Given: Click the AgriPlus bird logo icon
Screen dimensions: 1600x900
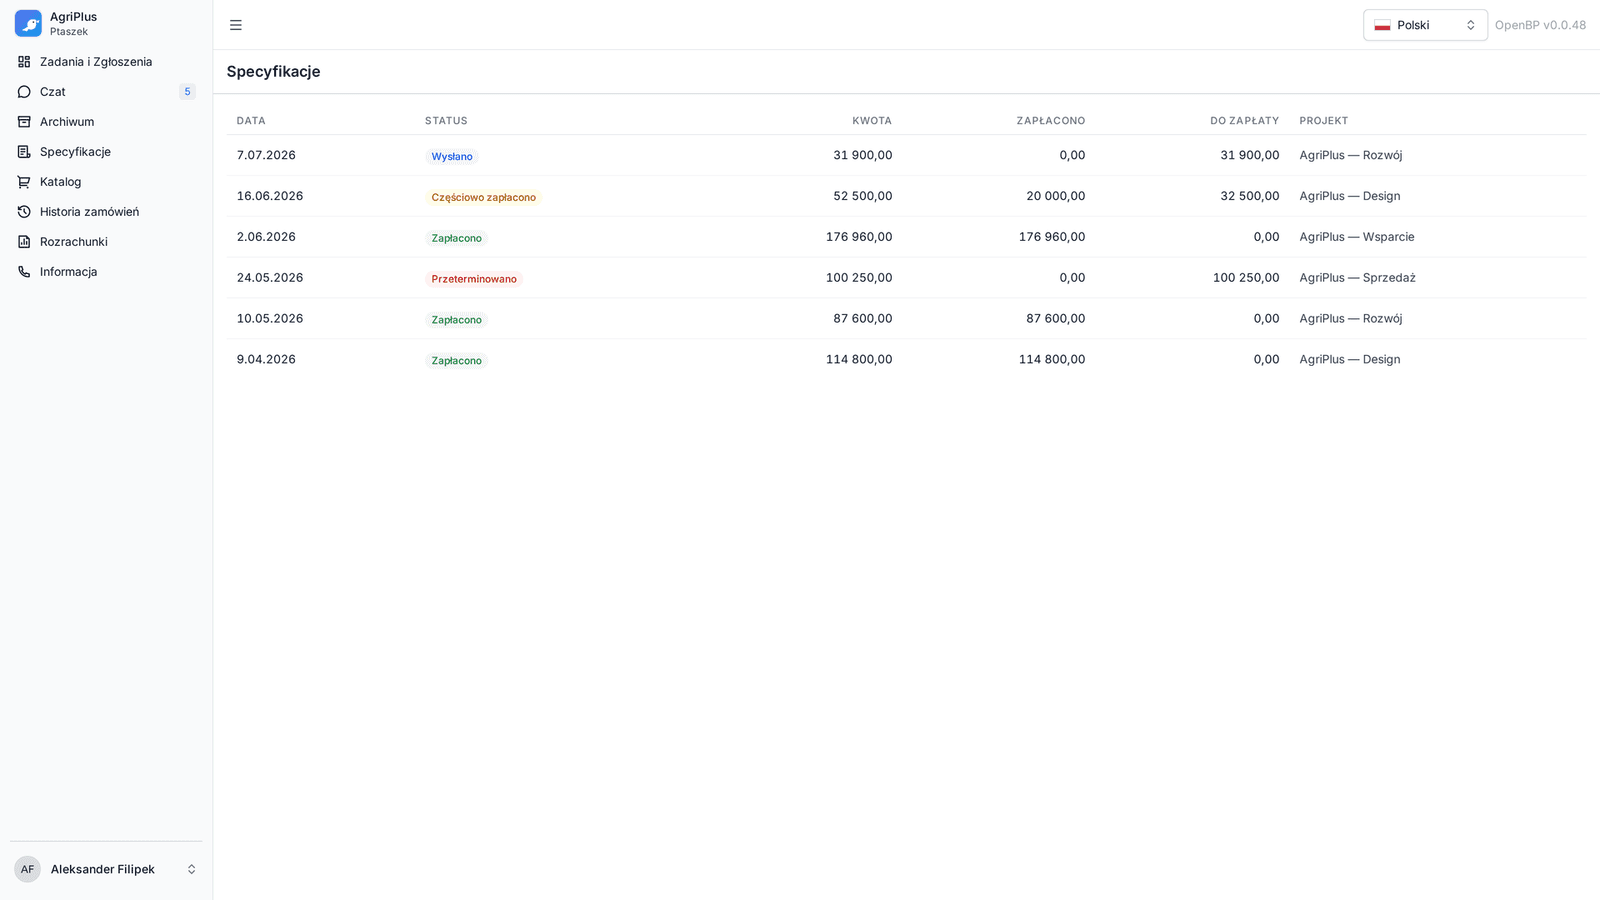Looking at the screenshot, I should coord(28,24).
